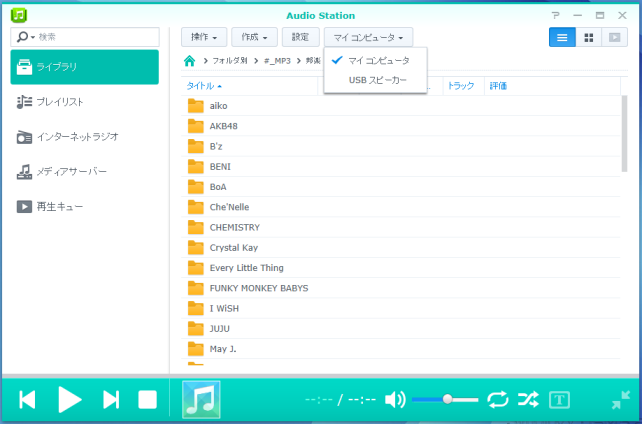642x424 pixels.
Task: Toggle shuffle playback
Action: (x=528, y=399)
